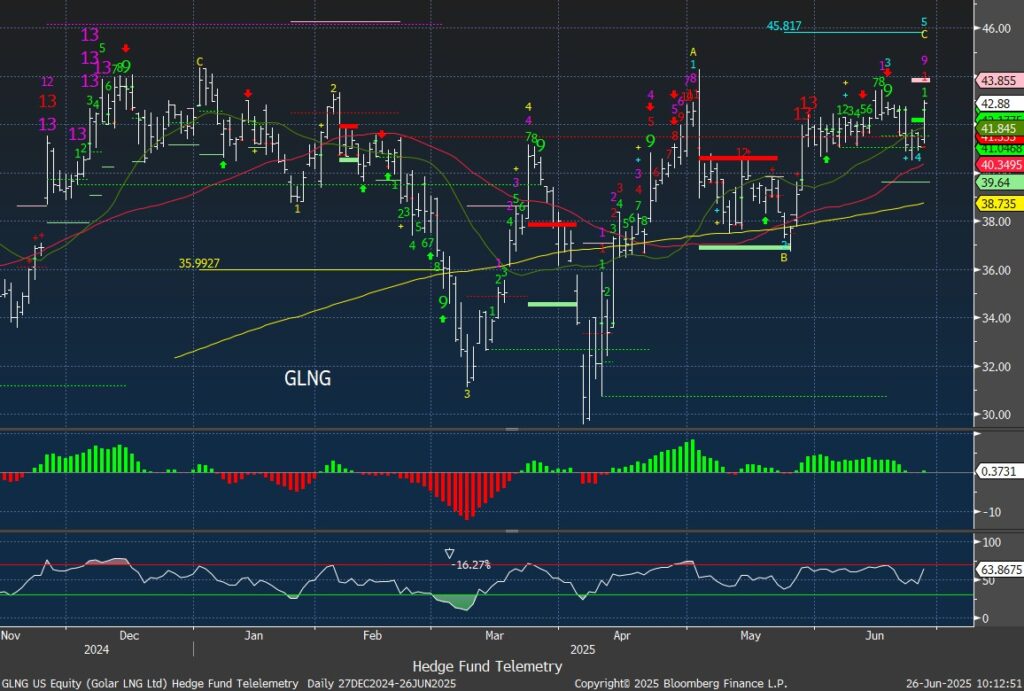Screen dimensions: 1024x691
Task: Click the yellow wave label A near April peak
Action: pyautogui.click(x=694, y=52)
